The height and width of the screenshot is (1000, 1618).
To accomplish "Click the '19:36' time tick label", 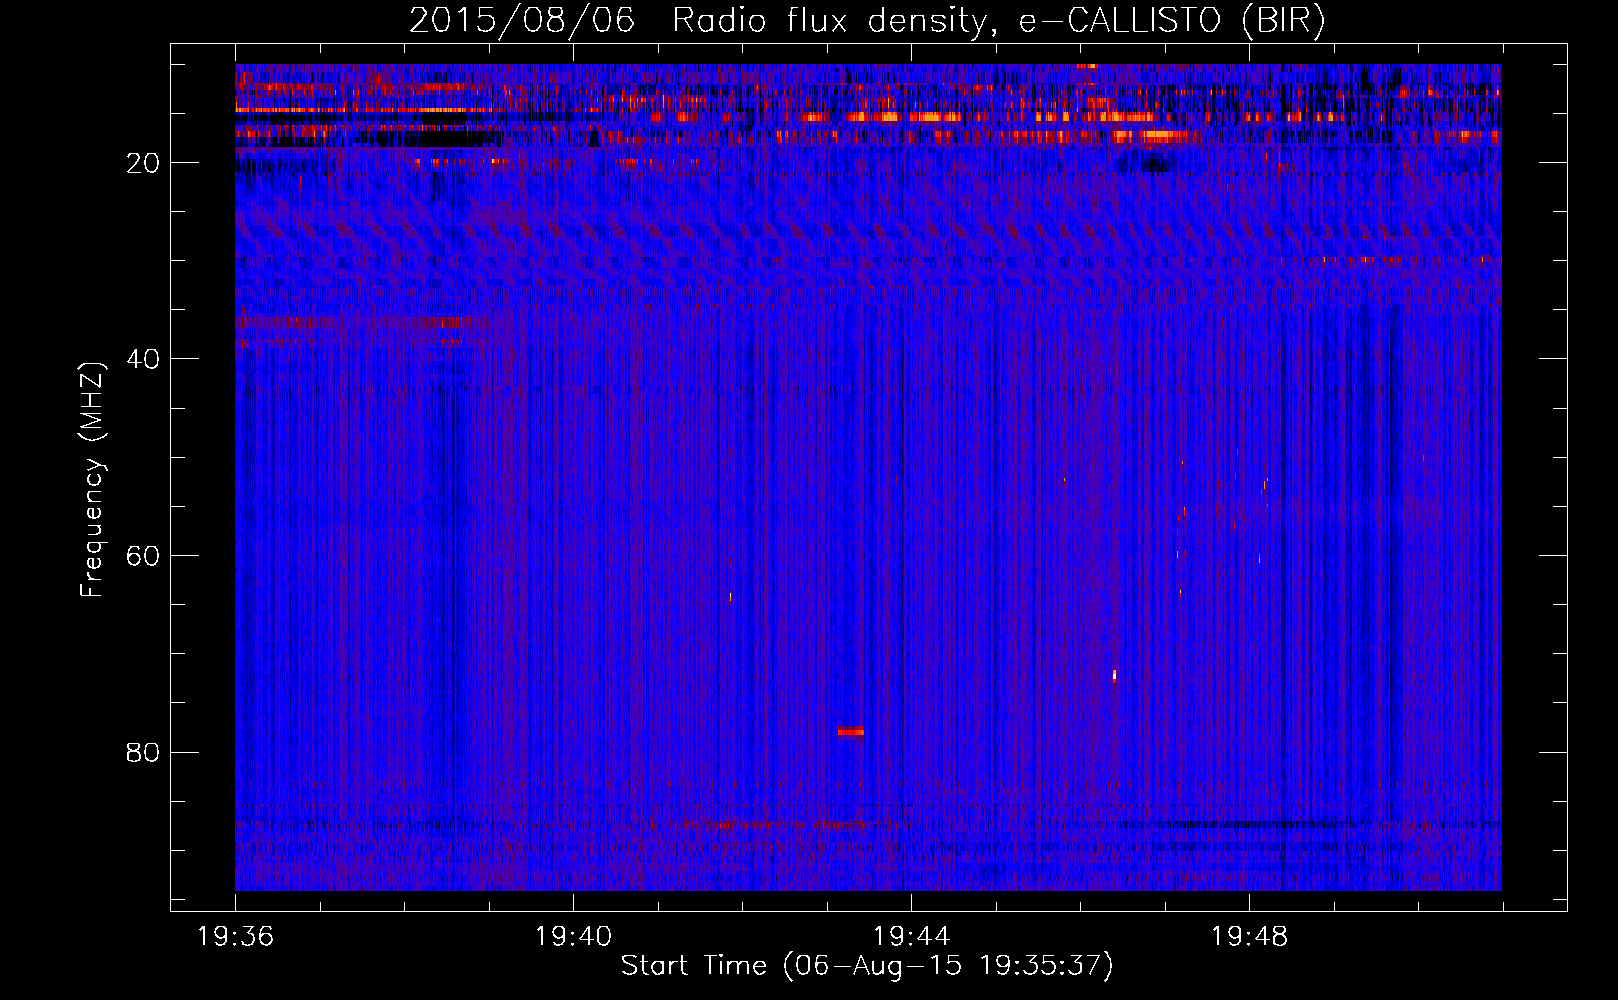I will pos(235,937).
